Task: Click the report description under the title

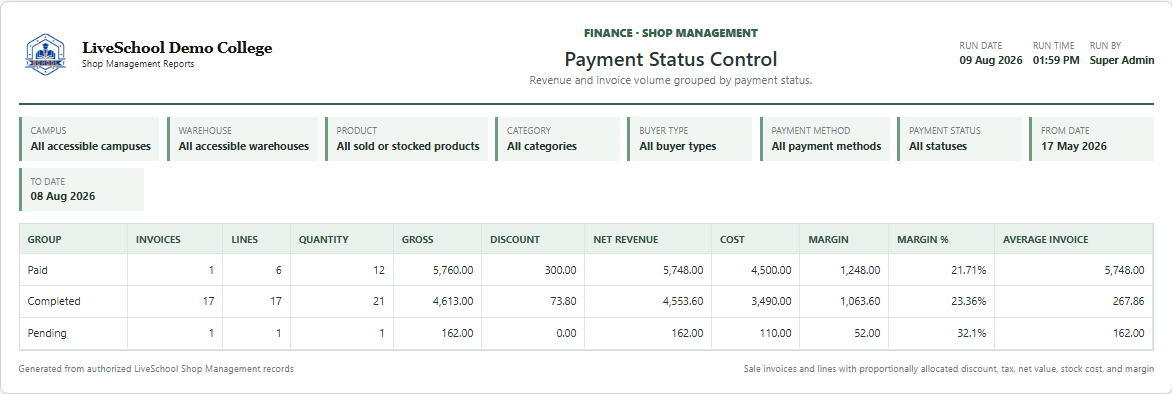Action: click(670, 80)
